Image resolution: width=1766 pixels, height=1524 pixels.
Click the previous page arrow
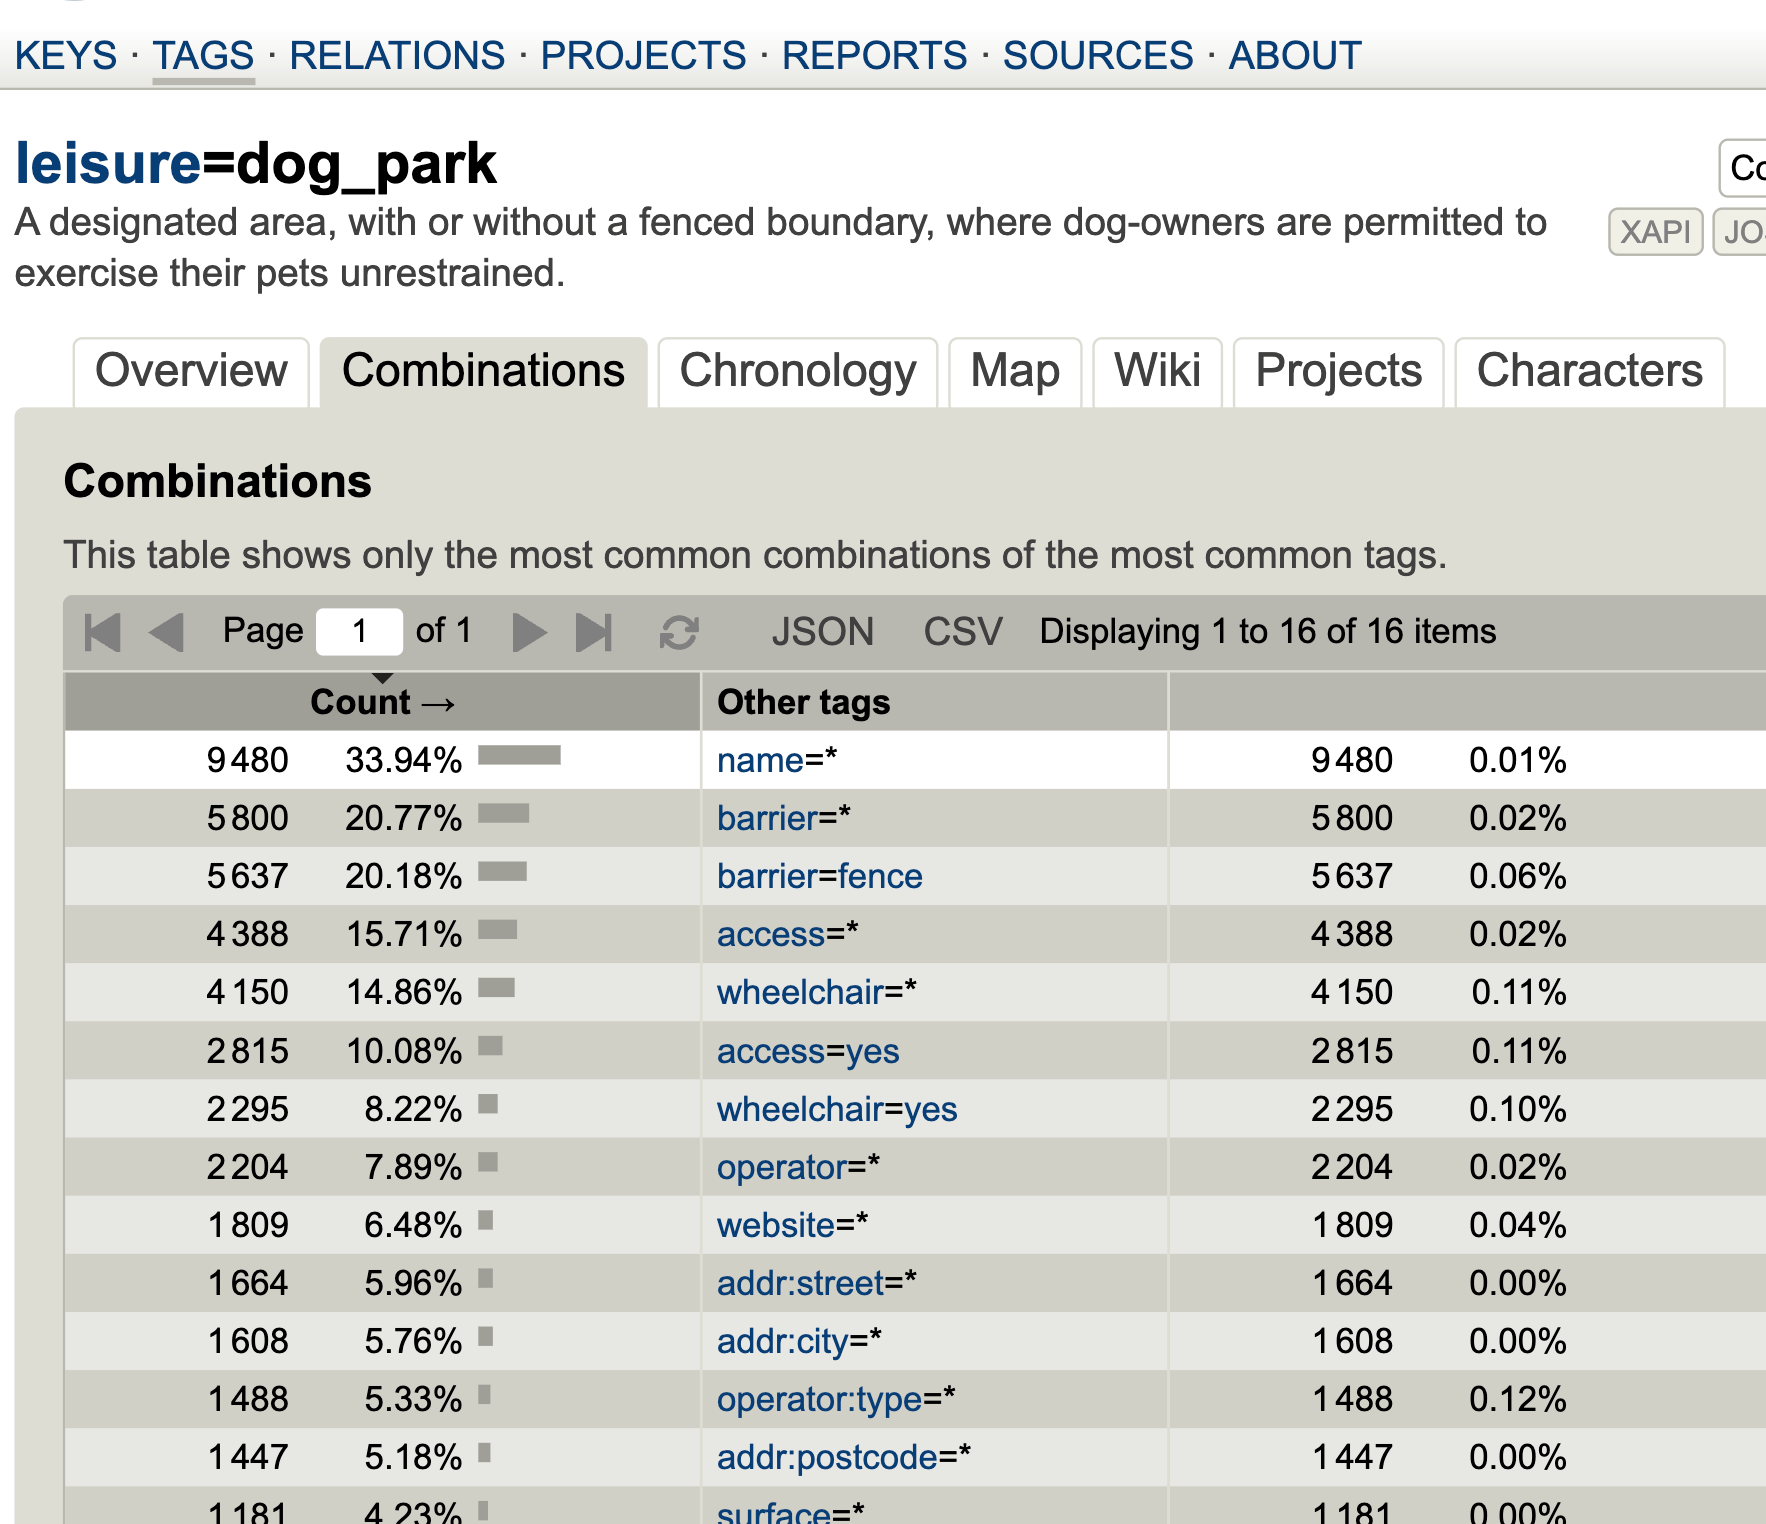pos(166,632)
